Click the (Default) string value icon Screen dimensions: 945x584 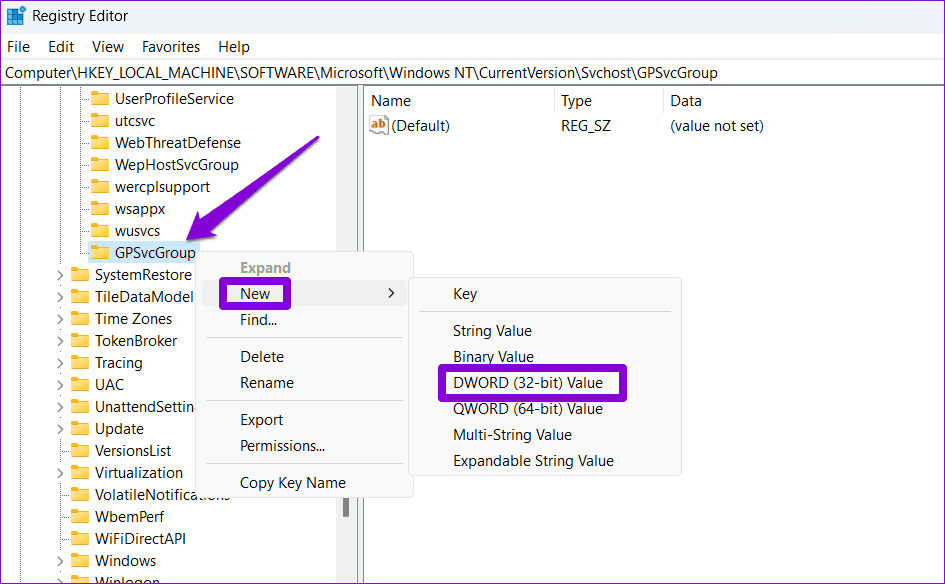381,125
